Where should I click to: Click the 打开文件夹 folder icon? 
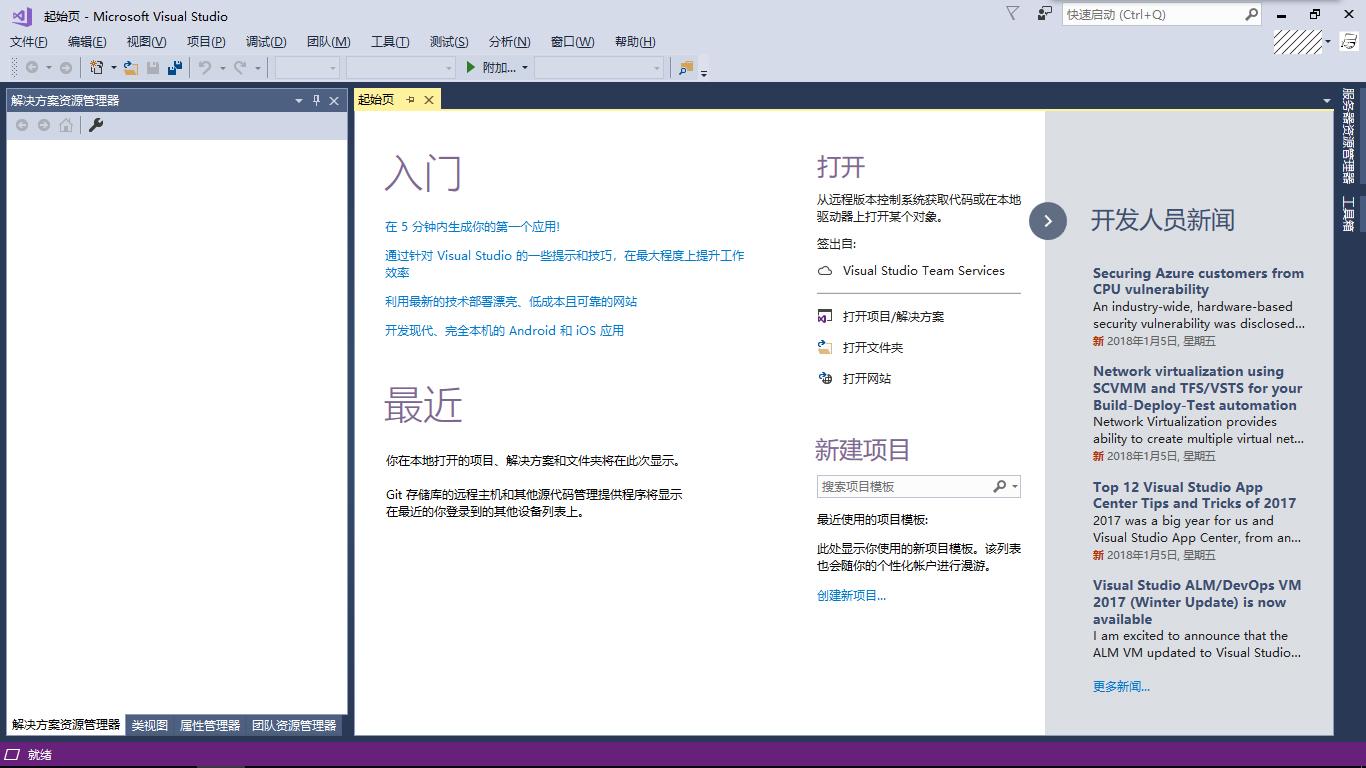(825, 348)
